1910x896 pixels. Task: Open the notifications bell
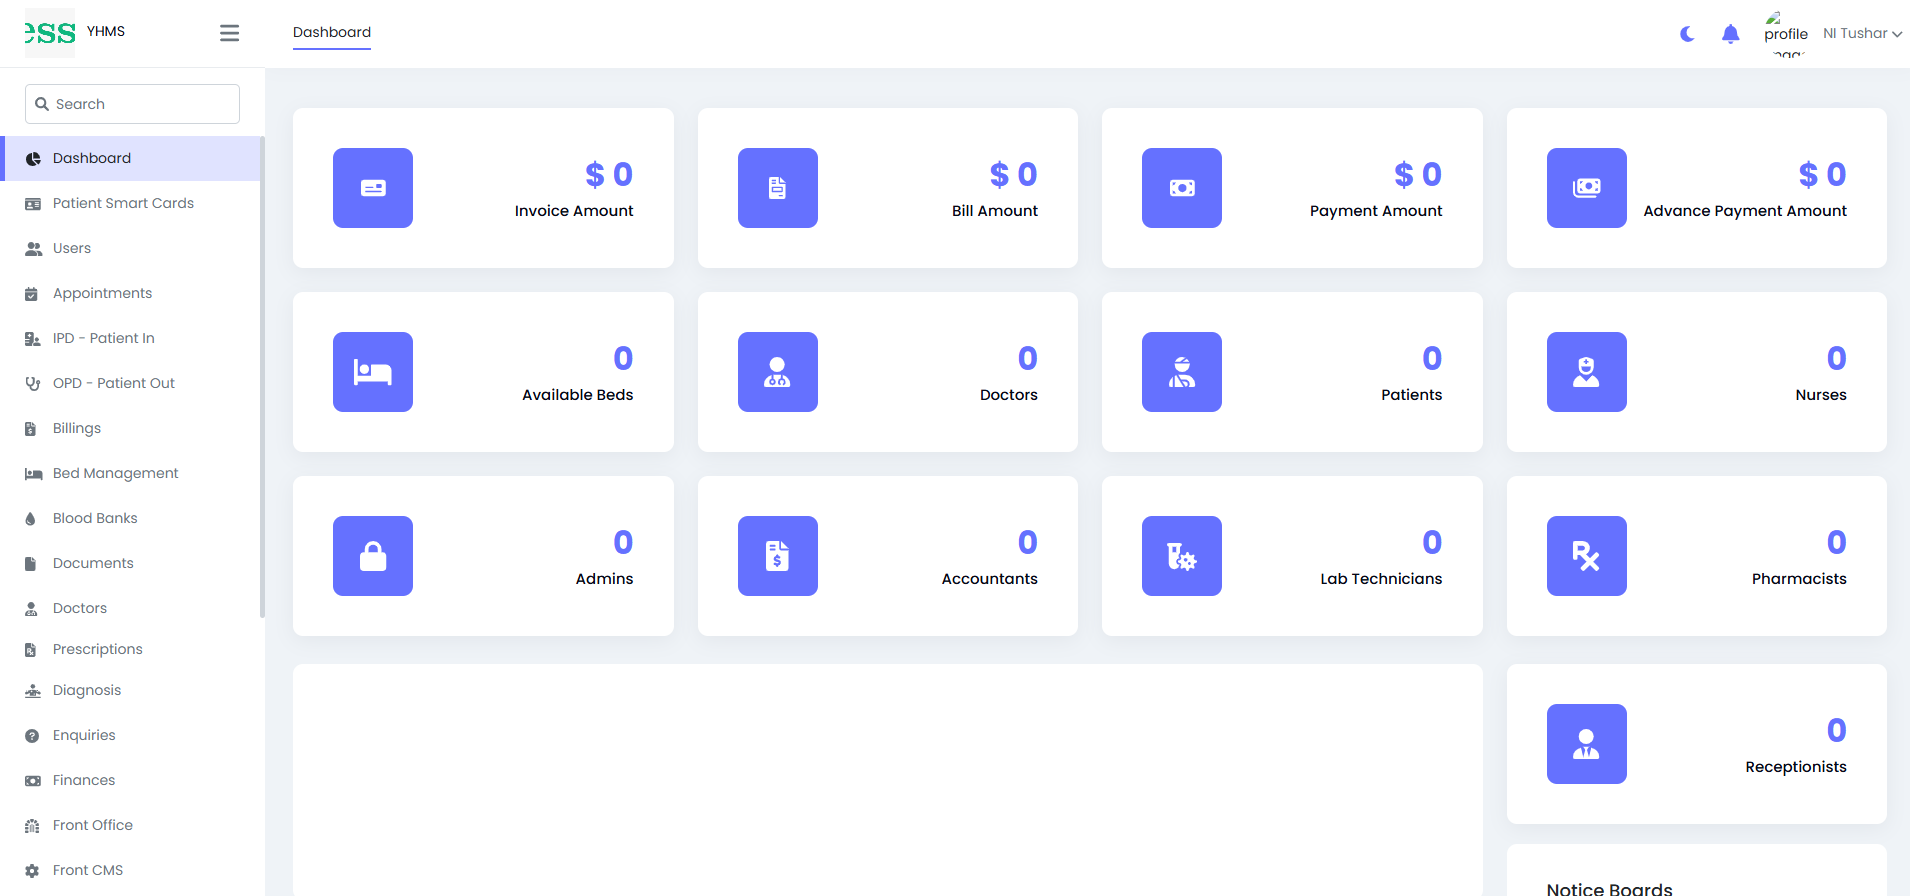coord(1730,34)
